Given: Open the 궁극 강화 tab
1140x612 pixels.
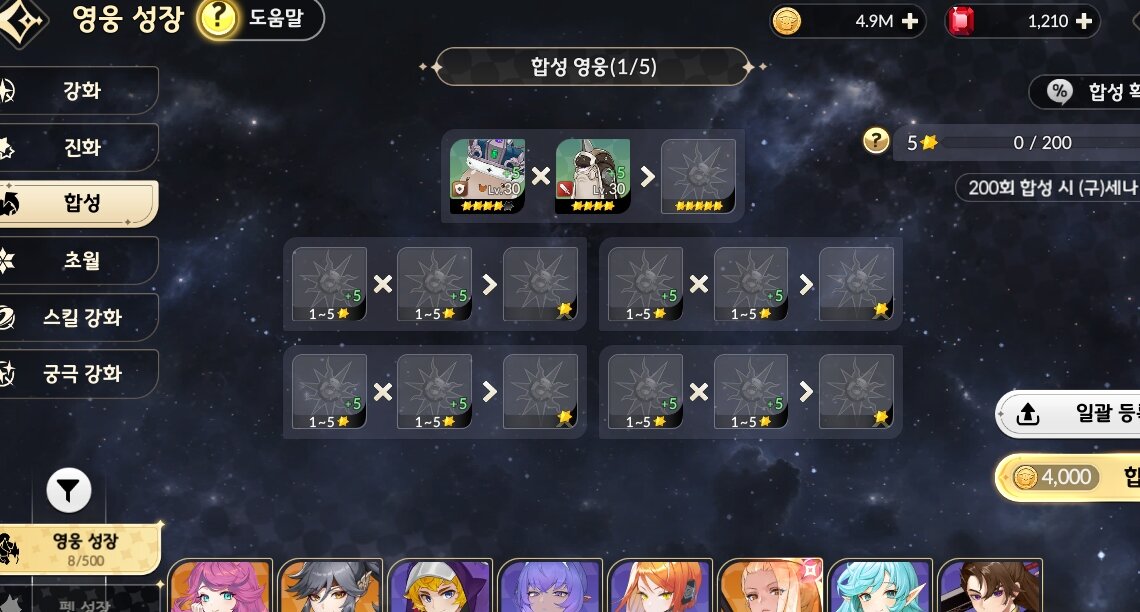Looking at the screenshot, I should (79, 374).
